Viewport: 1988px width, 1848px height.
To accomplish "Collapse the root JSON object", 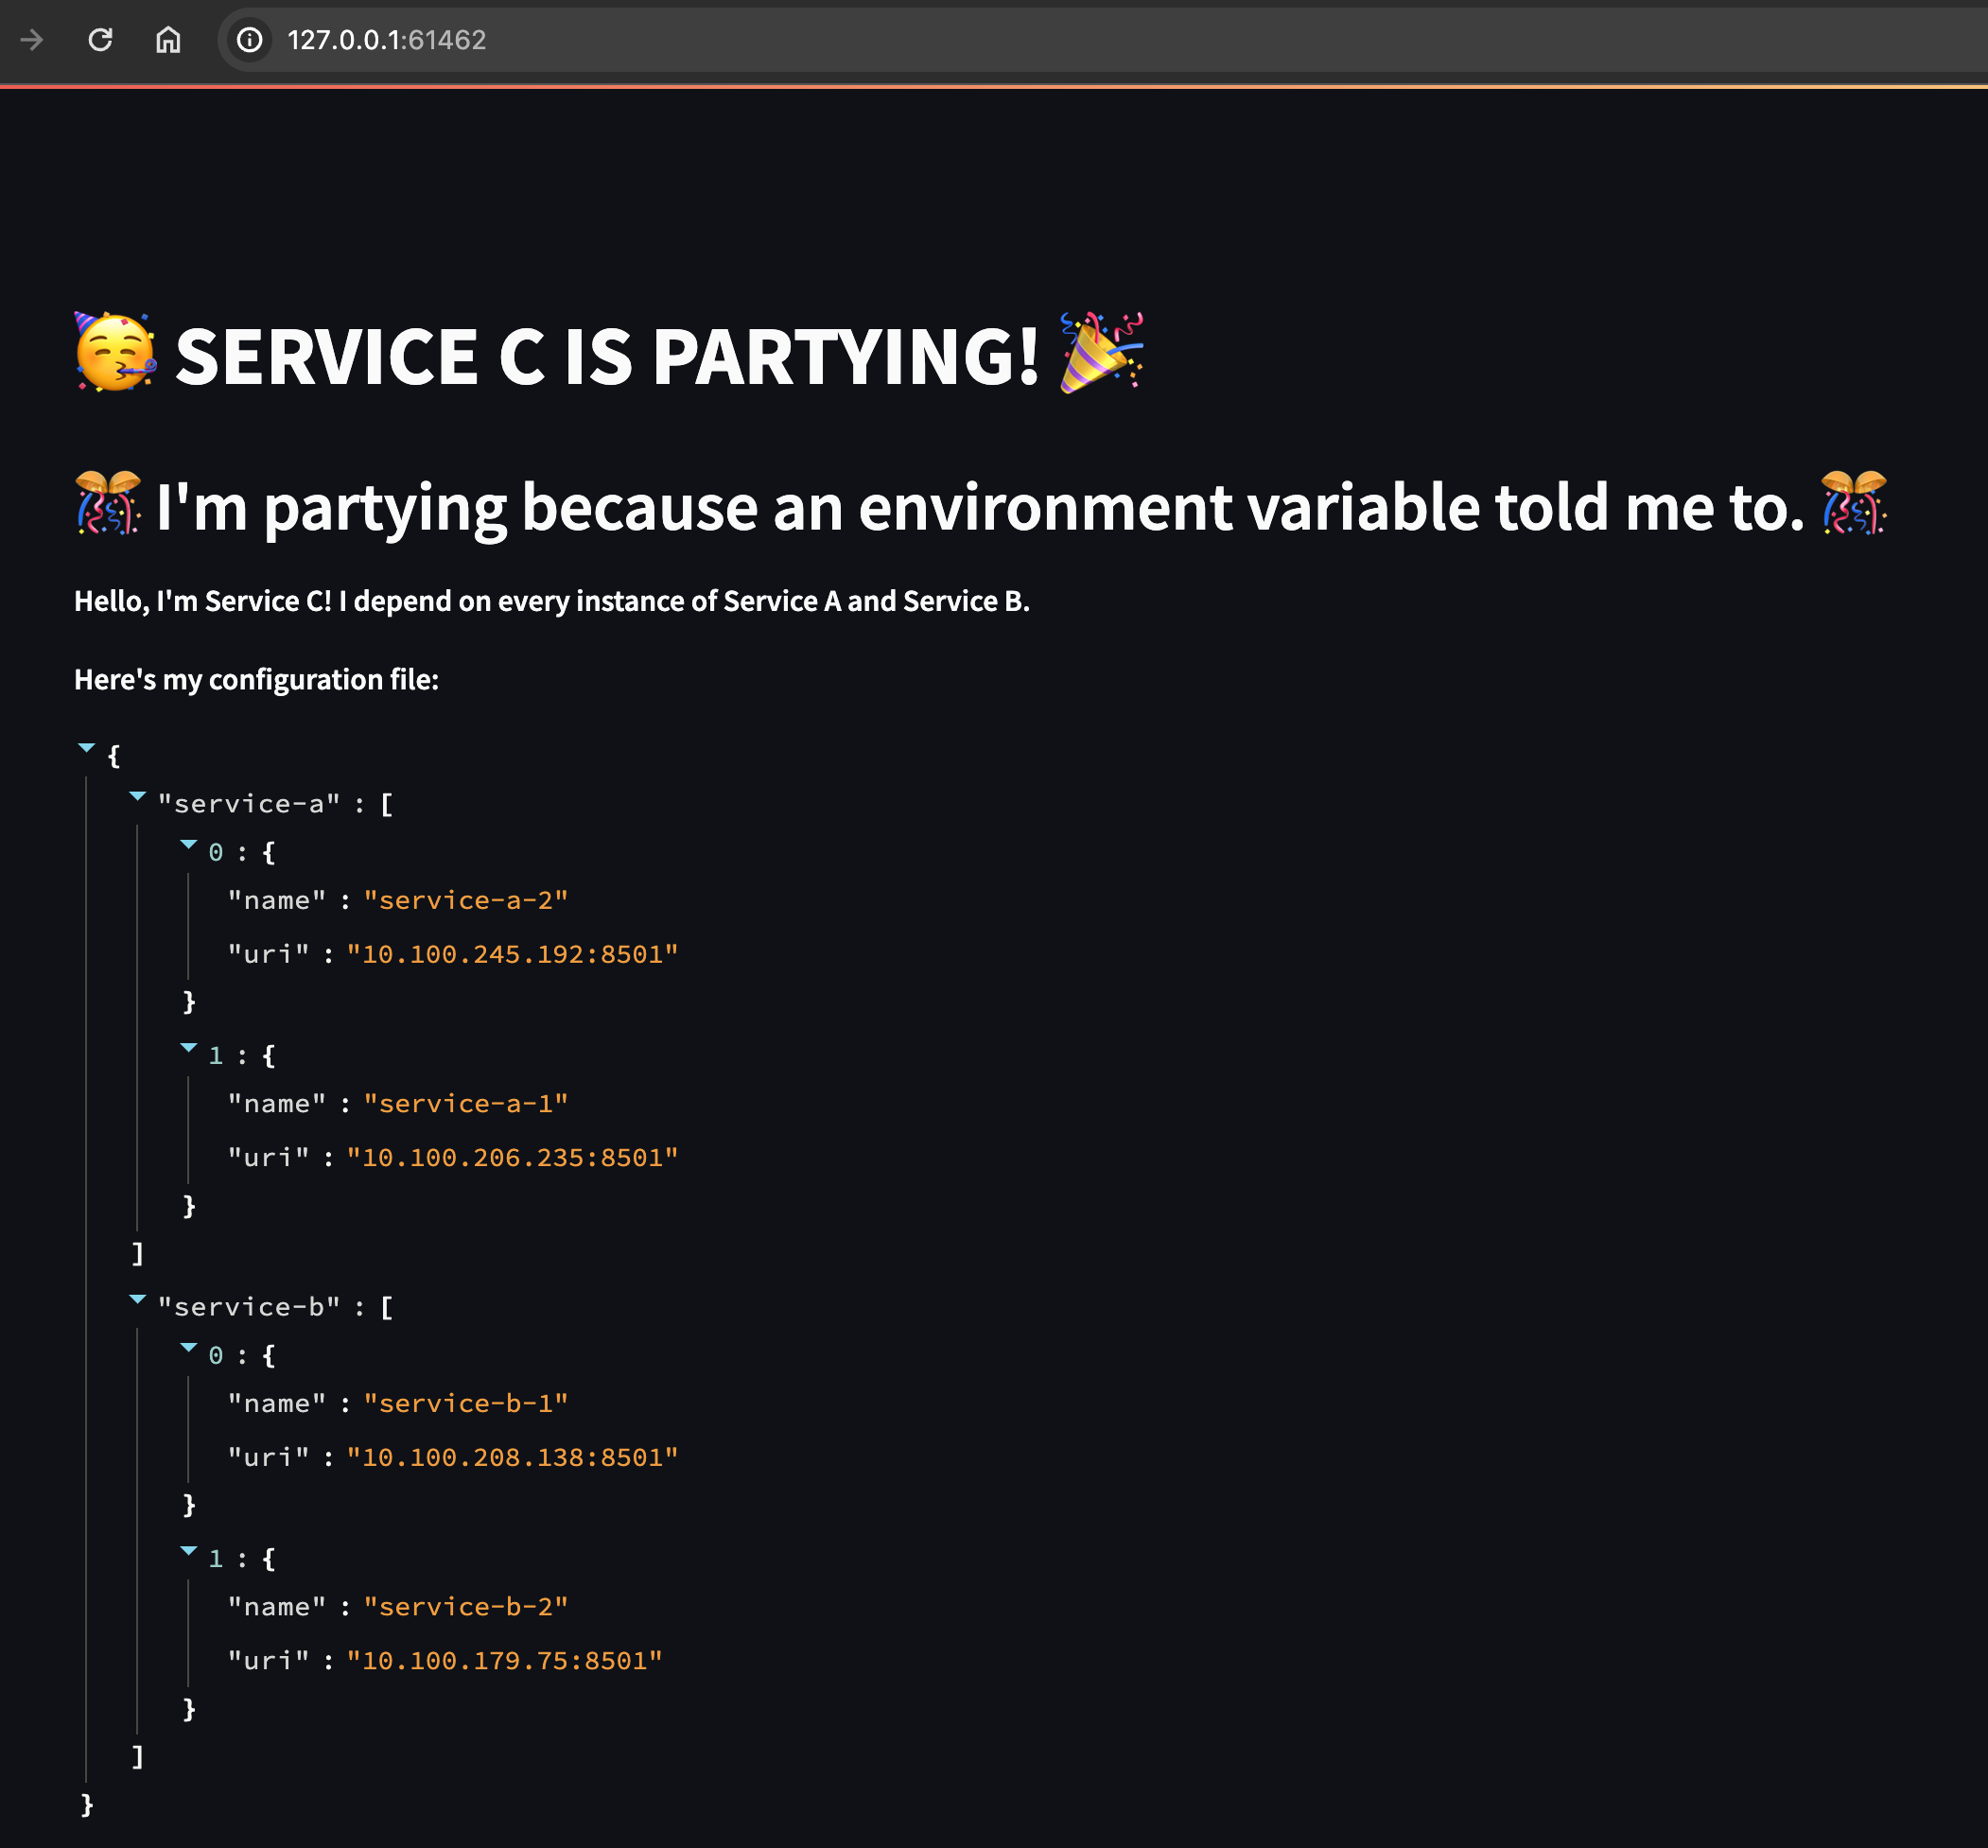I will (87, 748).
